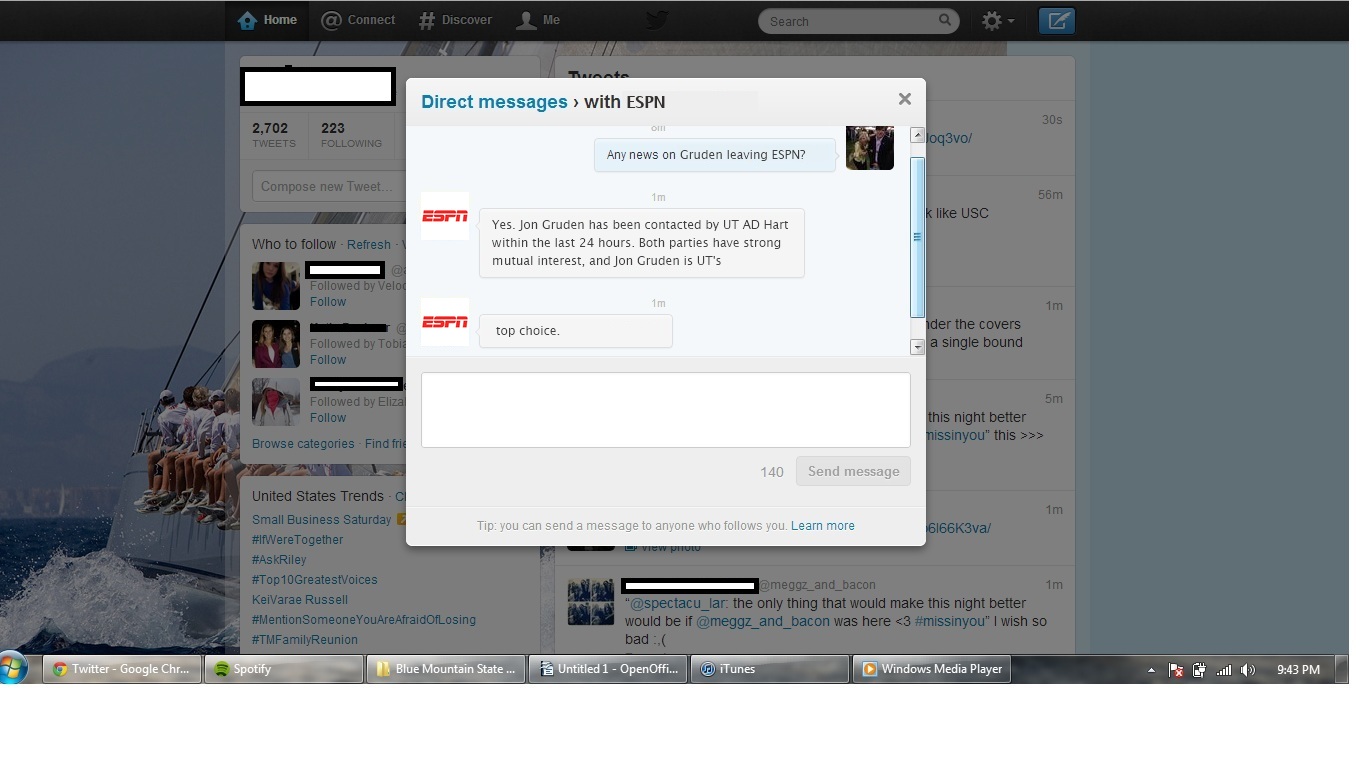Screen dimensions: 1366x768
Task: Switch to iTunes in taskbar
Action: [x=770, y=669]
